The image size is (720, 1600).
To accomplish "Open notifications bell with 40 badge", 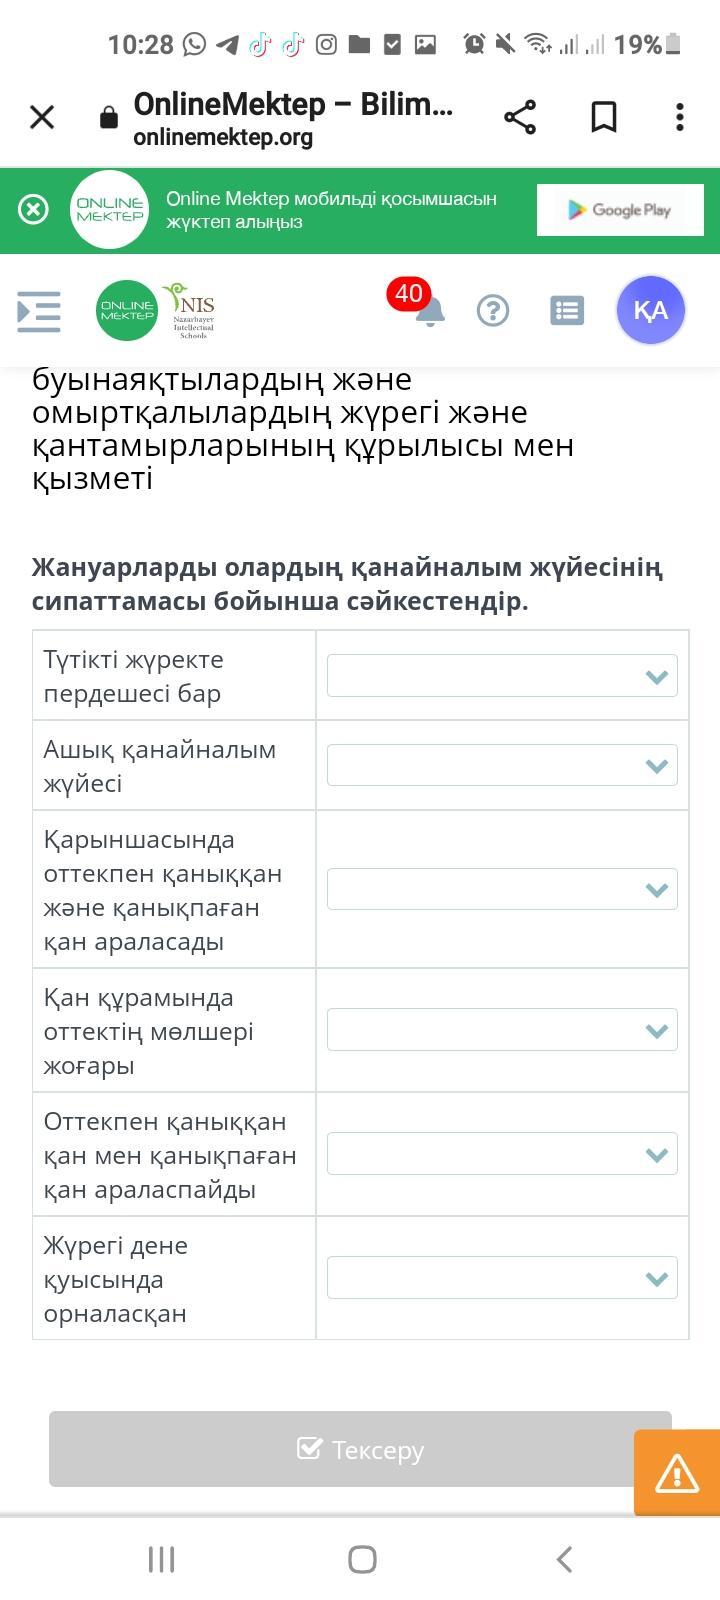I will point(429,310).
